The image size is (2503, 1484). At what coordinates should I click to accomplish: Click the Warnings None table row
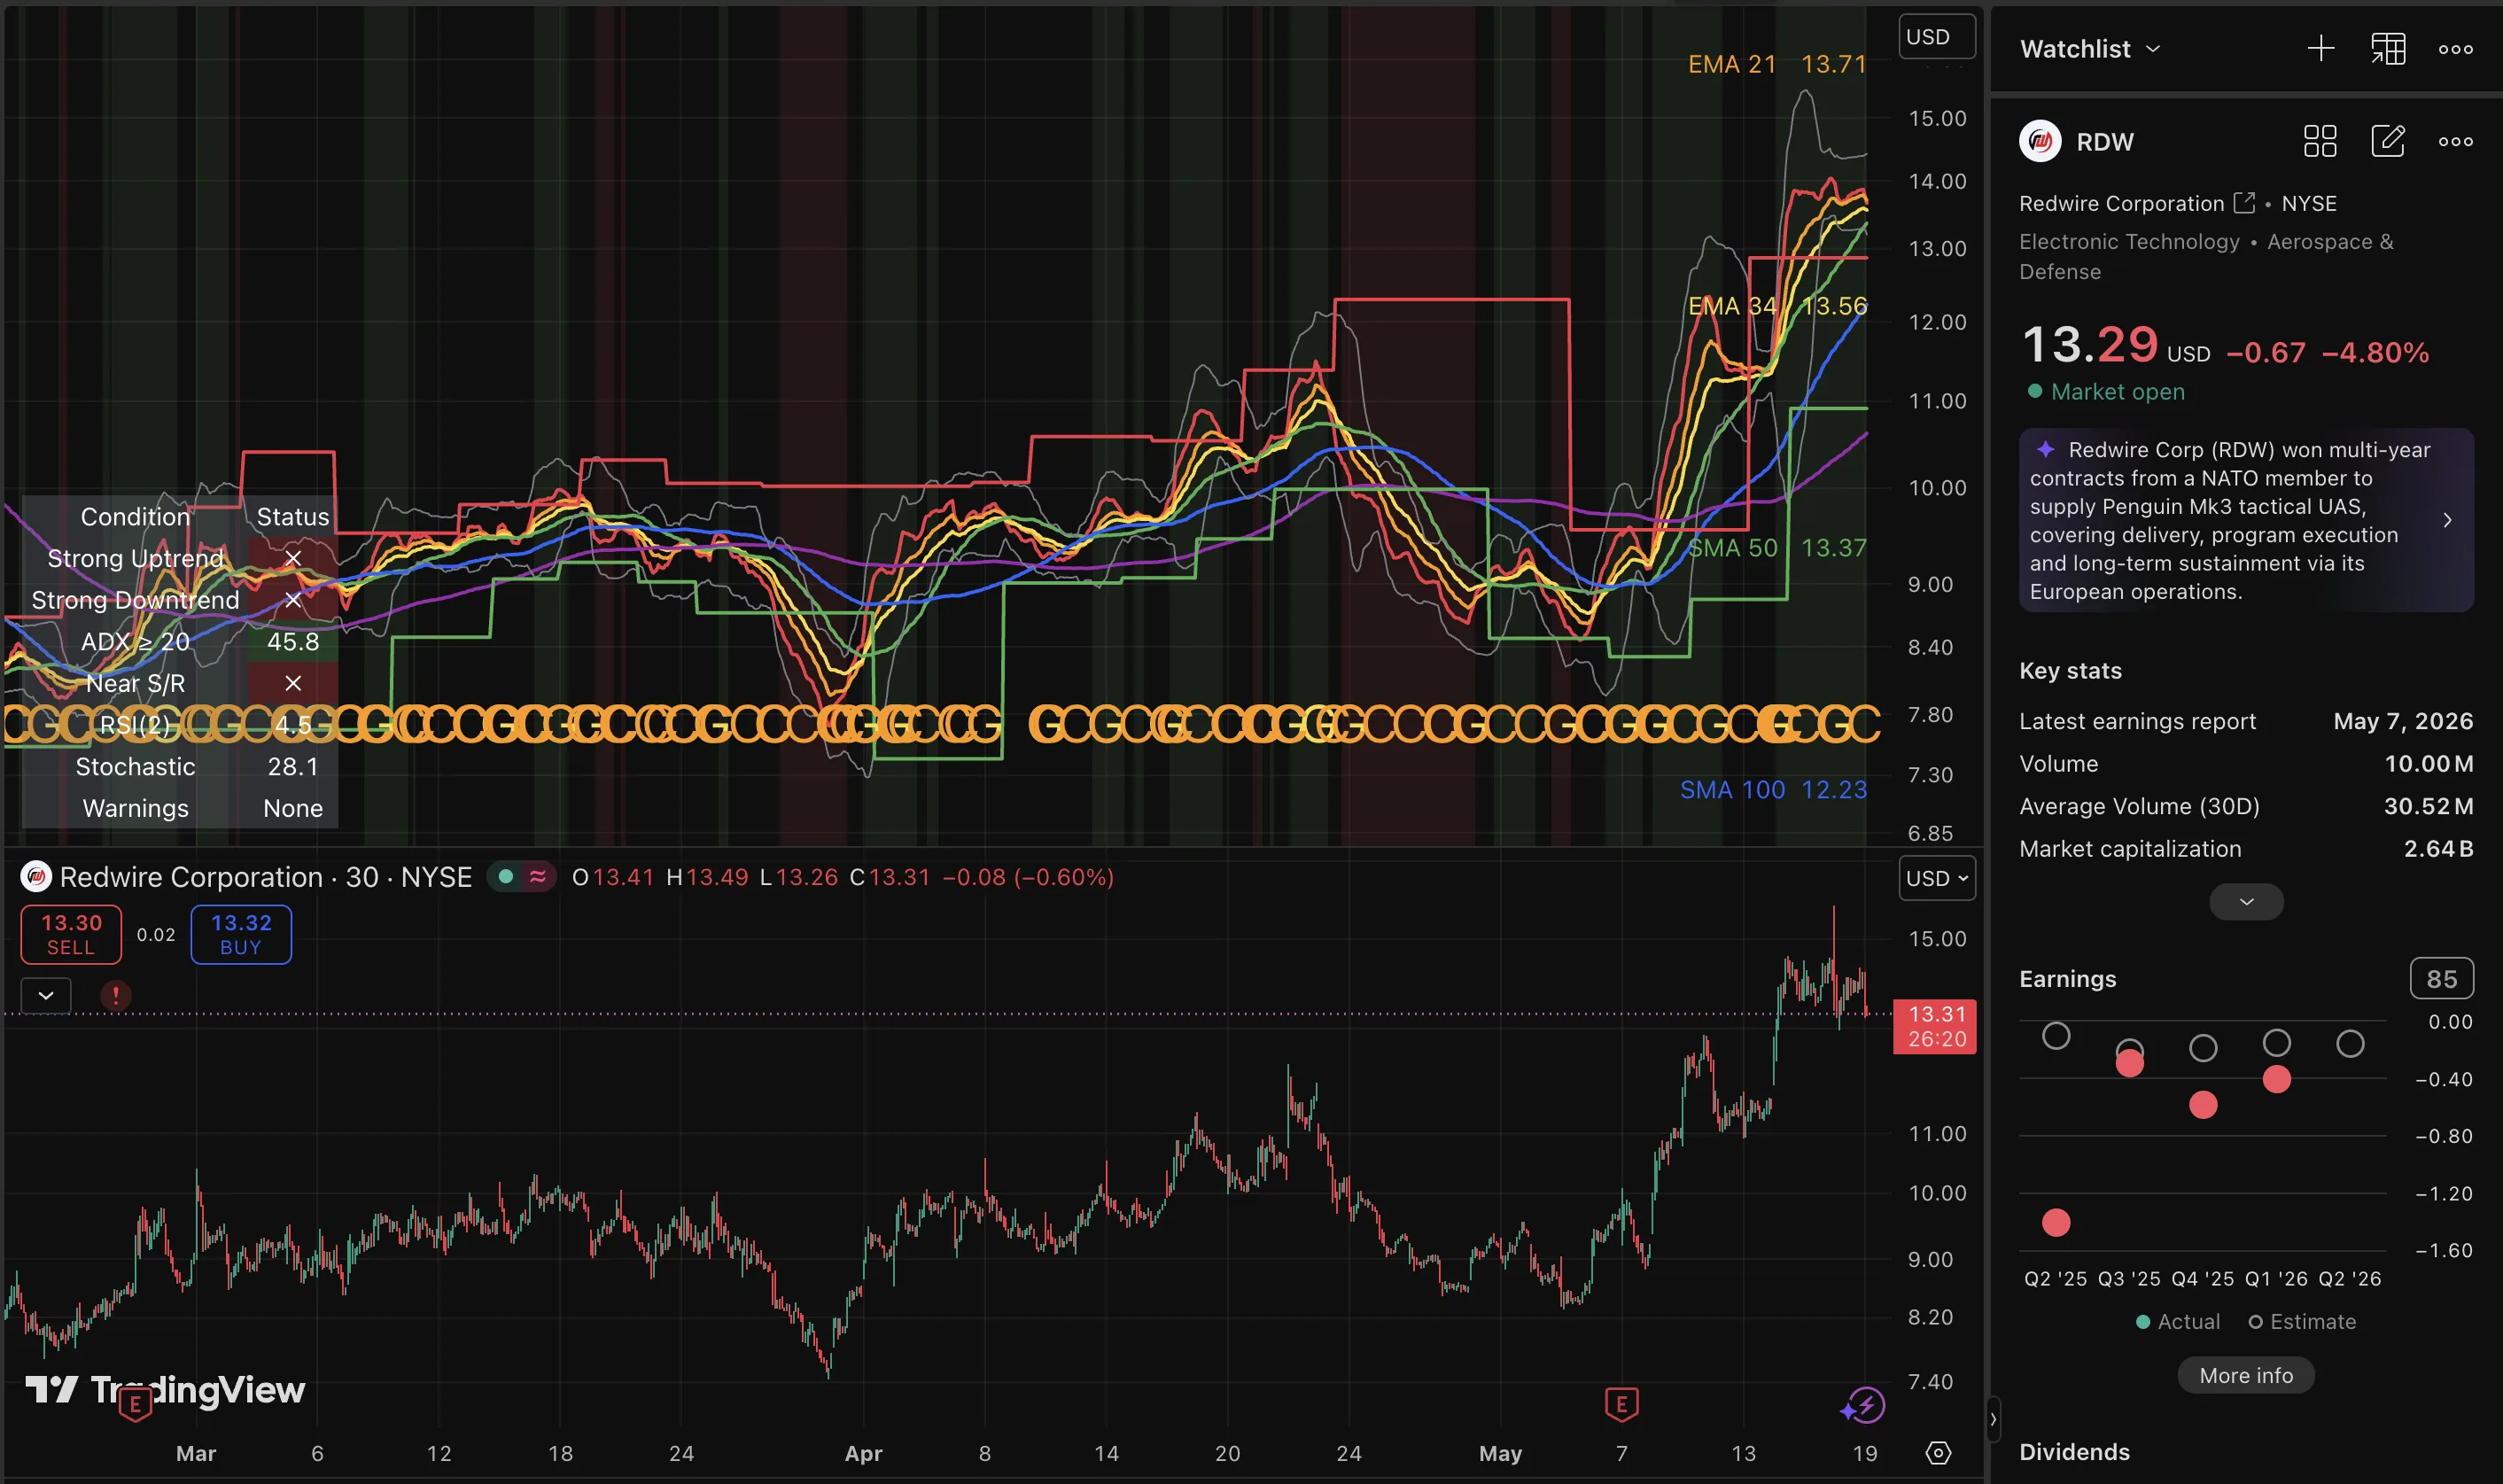pos(180,809)
